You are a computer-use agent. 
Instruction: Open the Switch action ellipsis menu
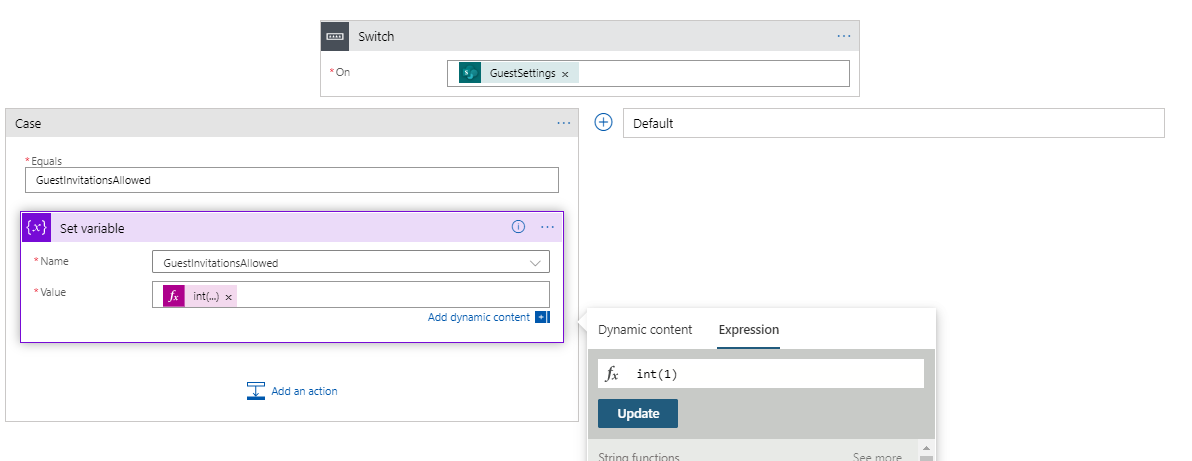pyautogui.click(x=844, y=36)
